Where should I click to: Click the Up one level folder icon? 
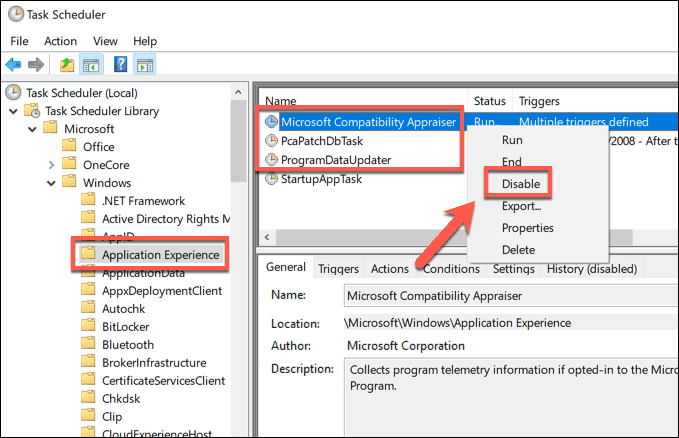(67, 65)
